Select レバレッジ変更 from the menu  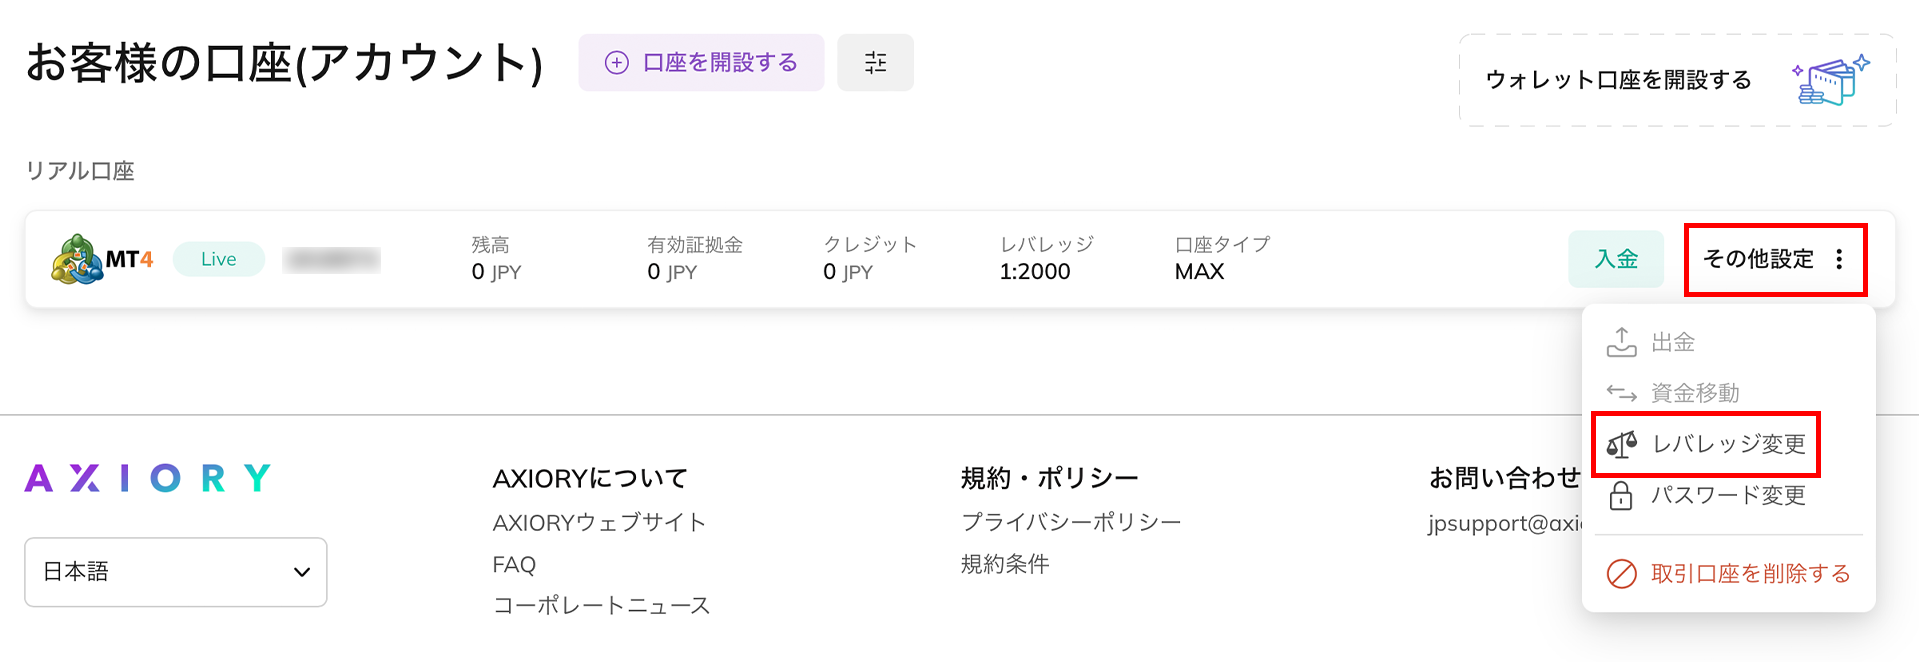1728,444
